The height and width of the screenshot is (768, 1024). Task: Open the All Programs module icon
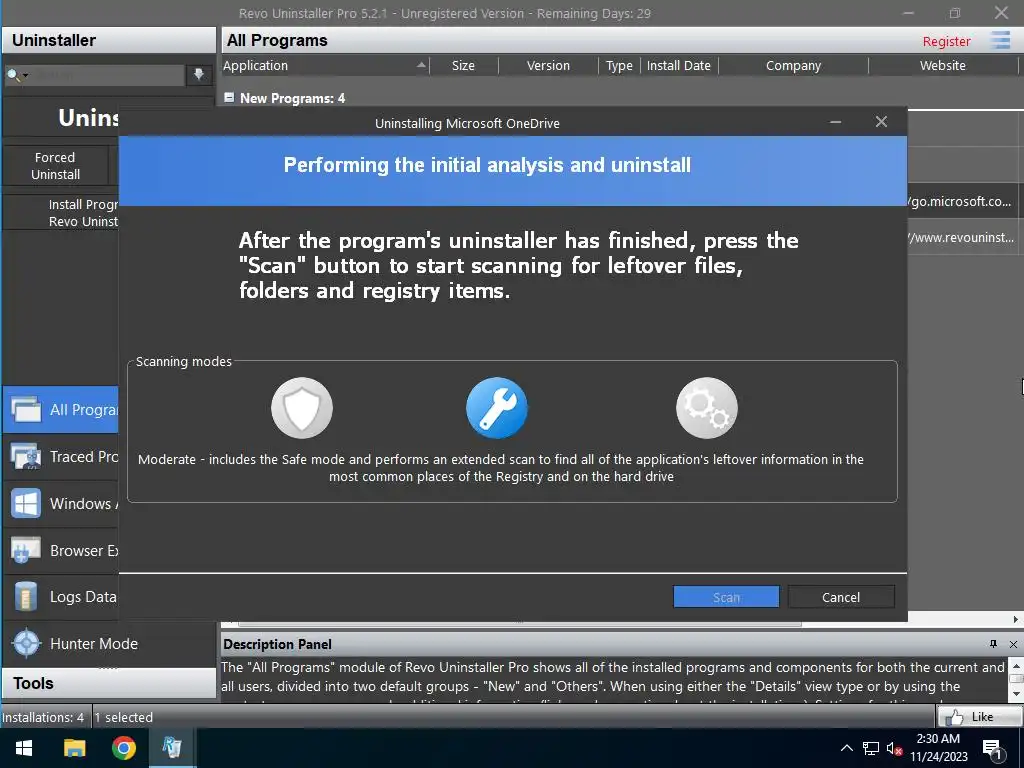coord(25,409)
